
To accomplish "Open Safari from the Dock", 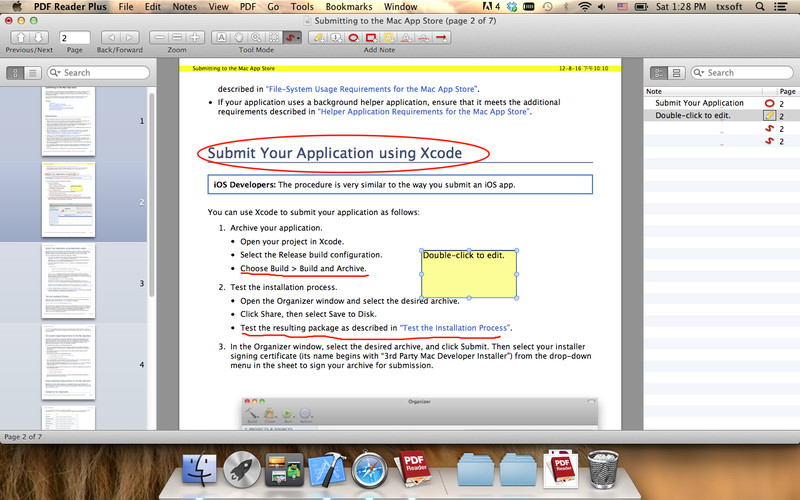I will [x=369, y=469].
